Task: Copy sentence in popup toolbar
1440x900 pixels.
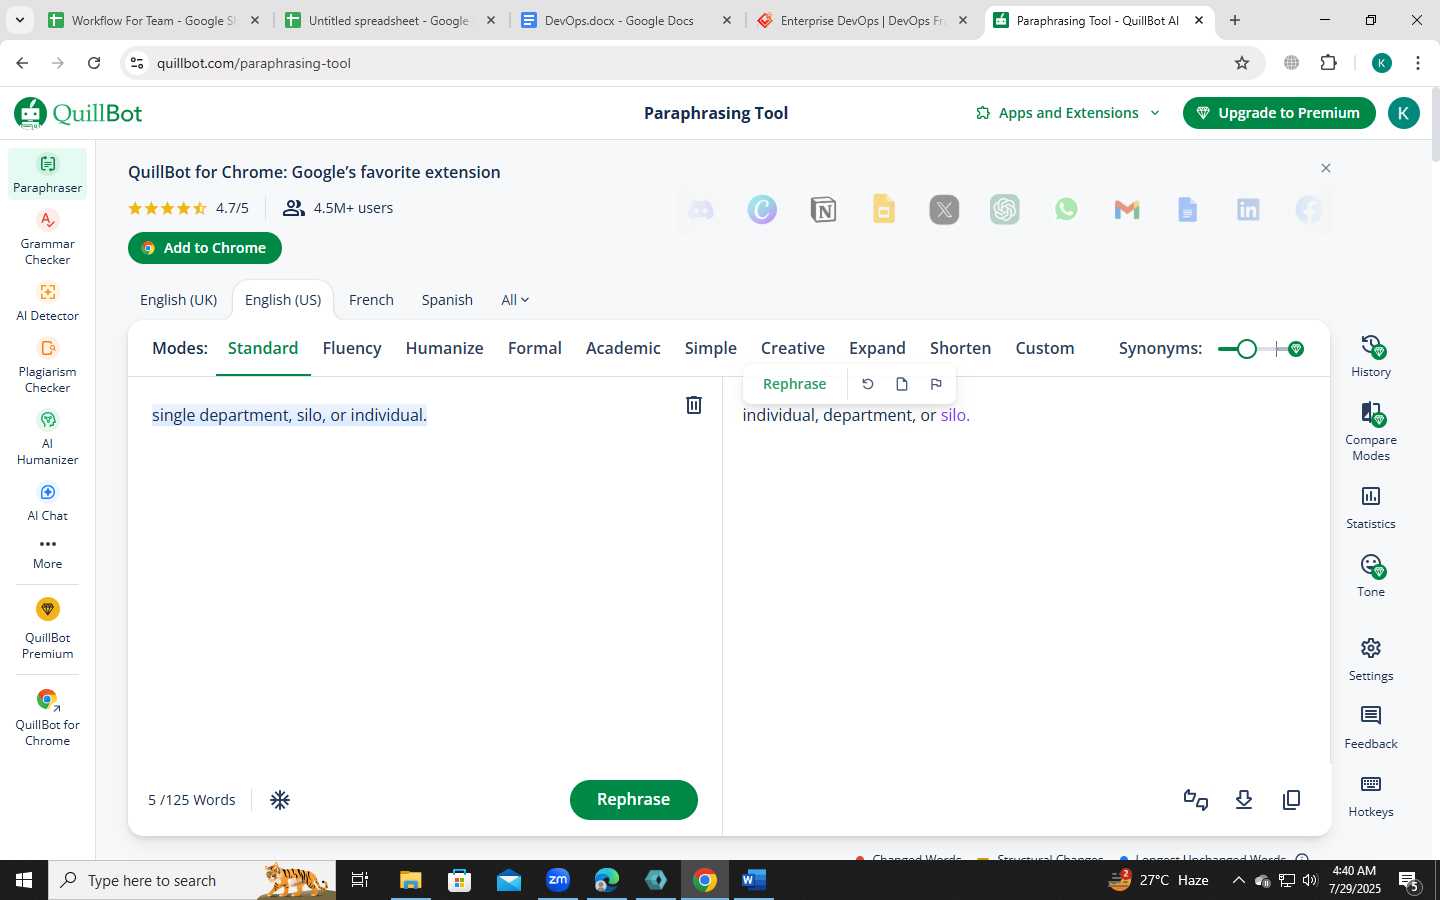Action: pyautogui.click(x=902, y=384)
